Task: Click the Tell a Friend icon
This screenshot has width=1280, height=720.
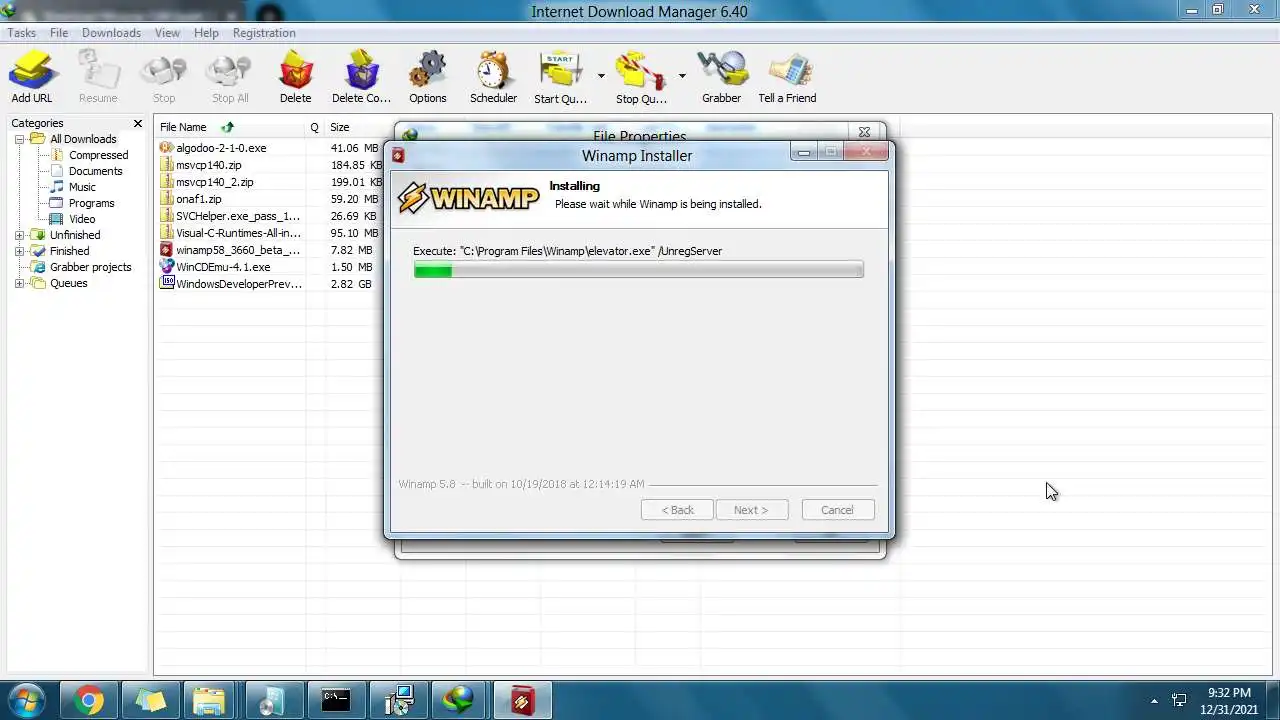Action: (788, 78)
